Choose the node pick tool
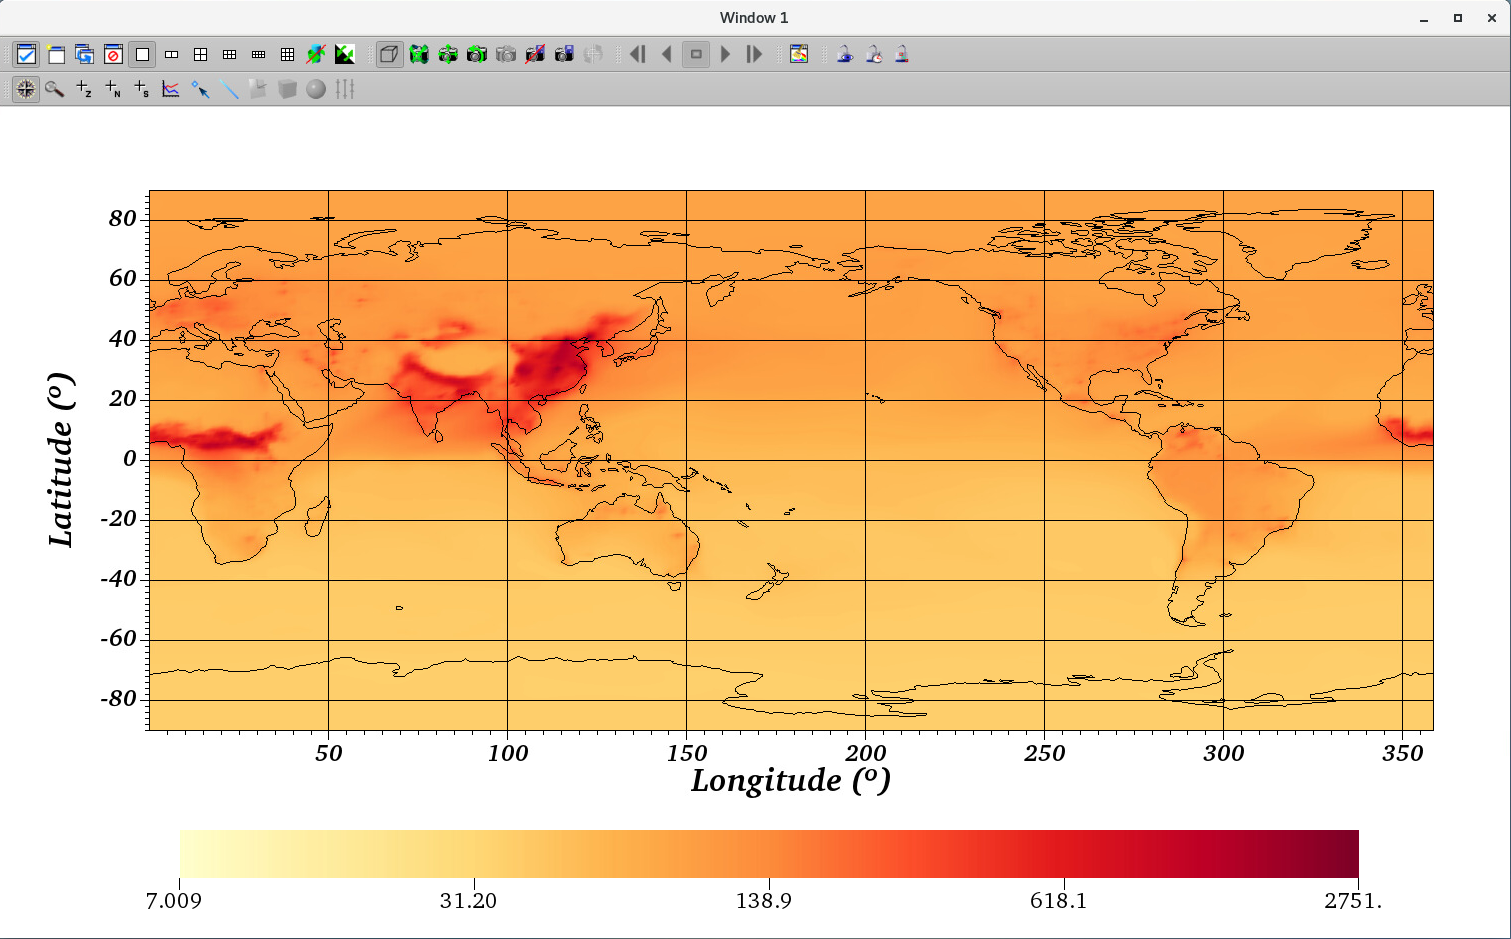This screenshot has height=939, width=1511. (x=113, y=89)
